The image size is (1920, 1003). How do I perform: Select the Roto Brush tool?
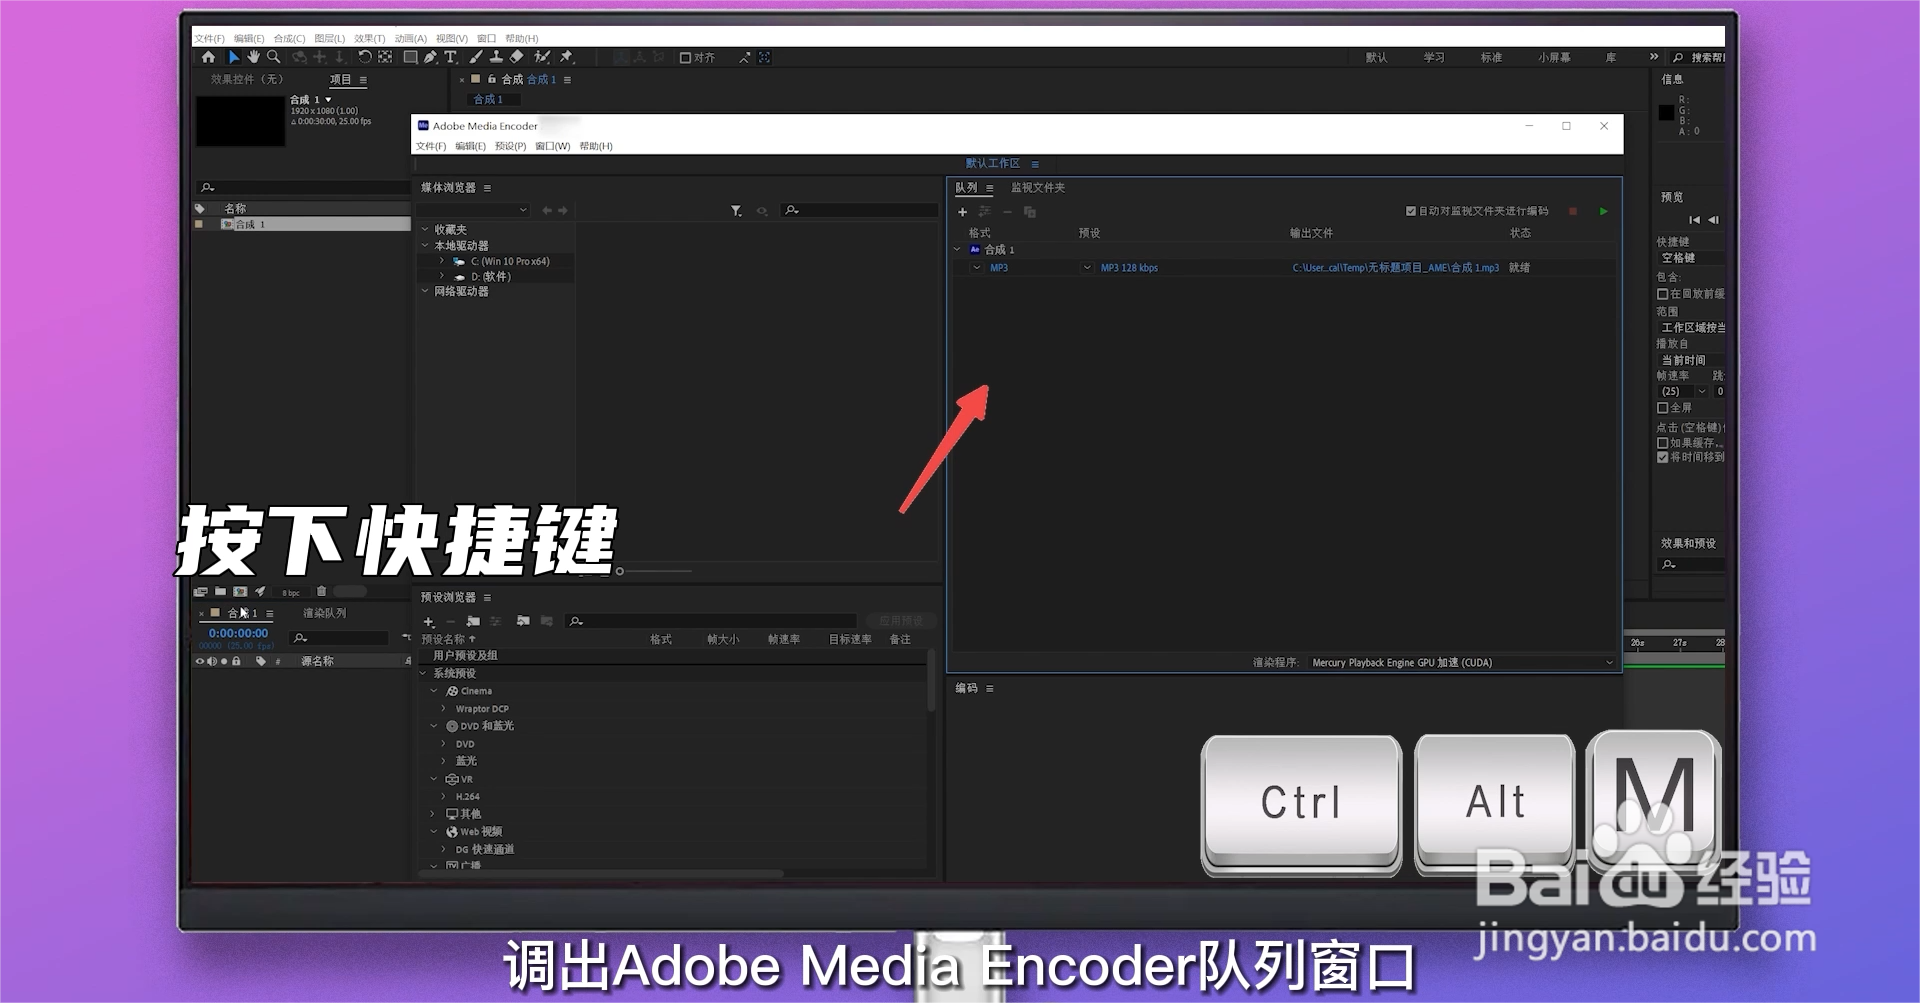coord(542,58)
